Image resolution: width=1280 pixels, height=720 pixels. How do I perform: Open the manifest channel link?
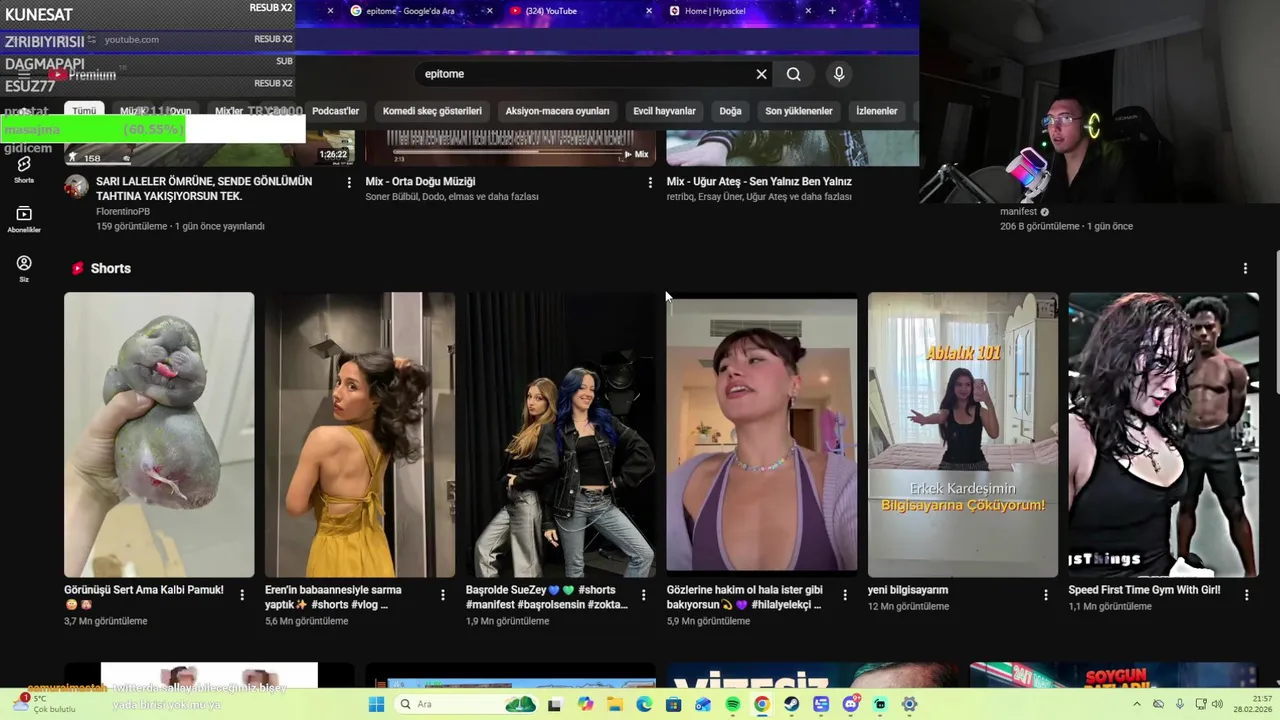click(x=1019, y=212)
